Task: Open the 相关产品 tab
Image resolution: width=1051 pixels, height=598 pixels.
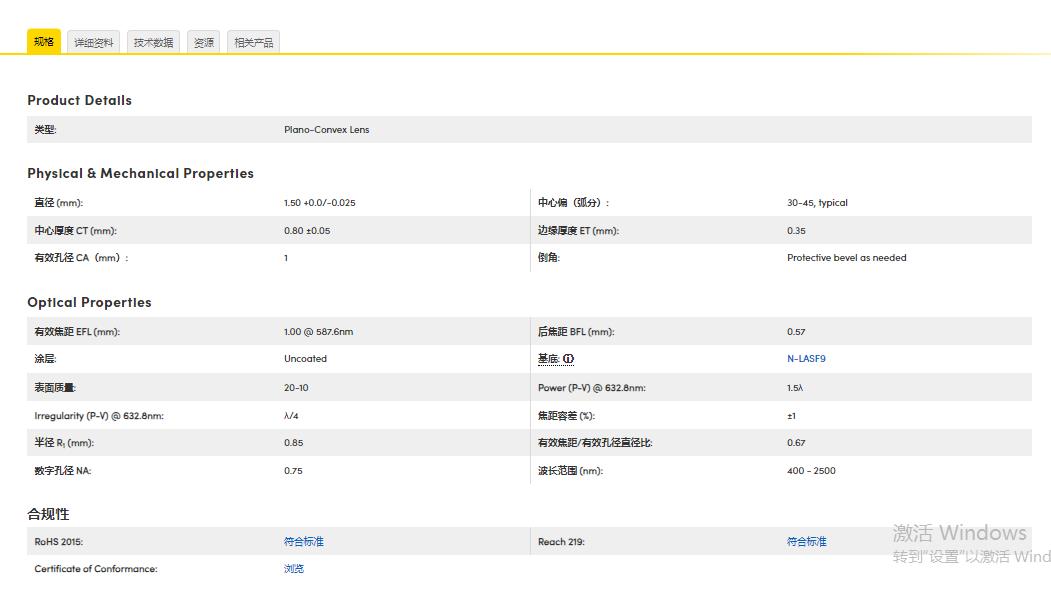Action: click(x=253, y=43)
